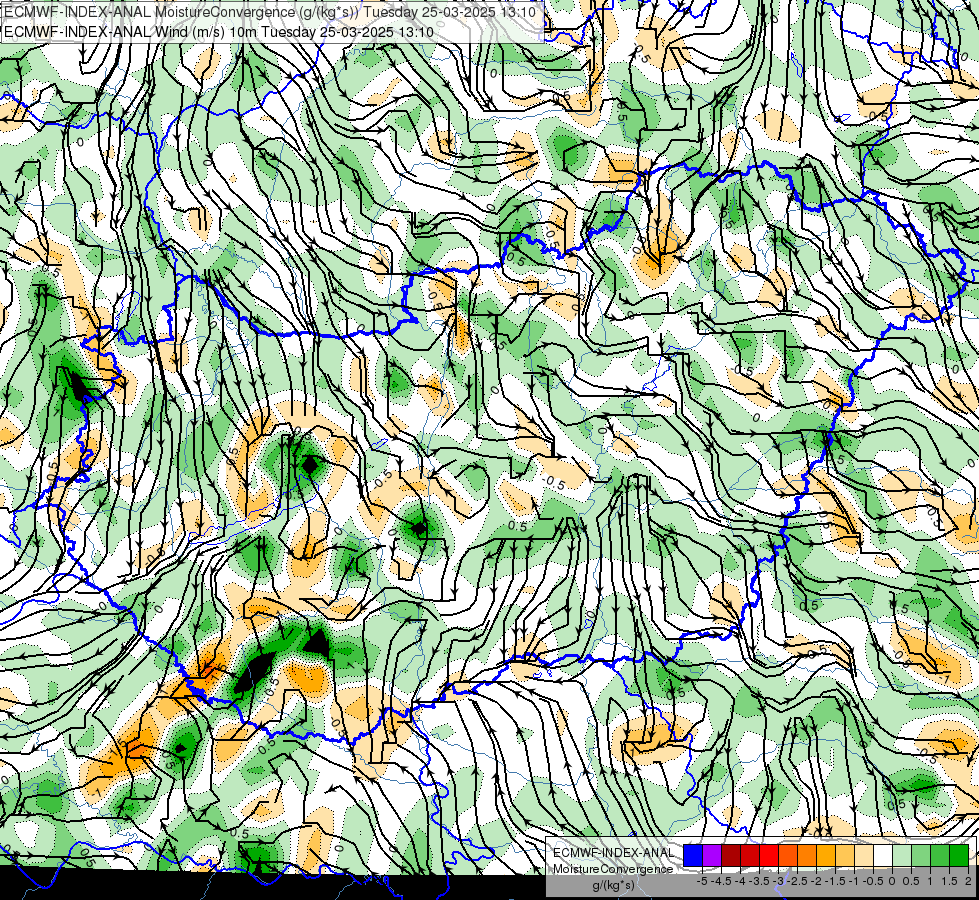979x900 pixels.
Task: Pick the darkest green swatch before 2
Action: tap(959, 856)
